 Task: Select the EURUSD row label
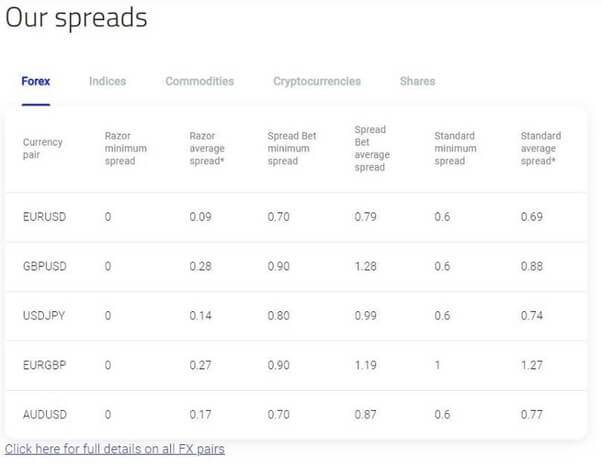(x=45, y=217)
